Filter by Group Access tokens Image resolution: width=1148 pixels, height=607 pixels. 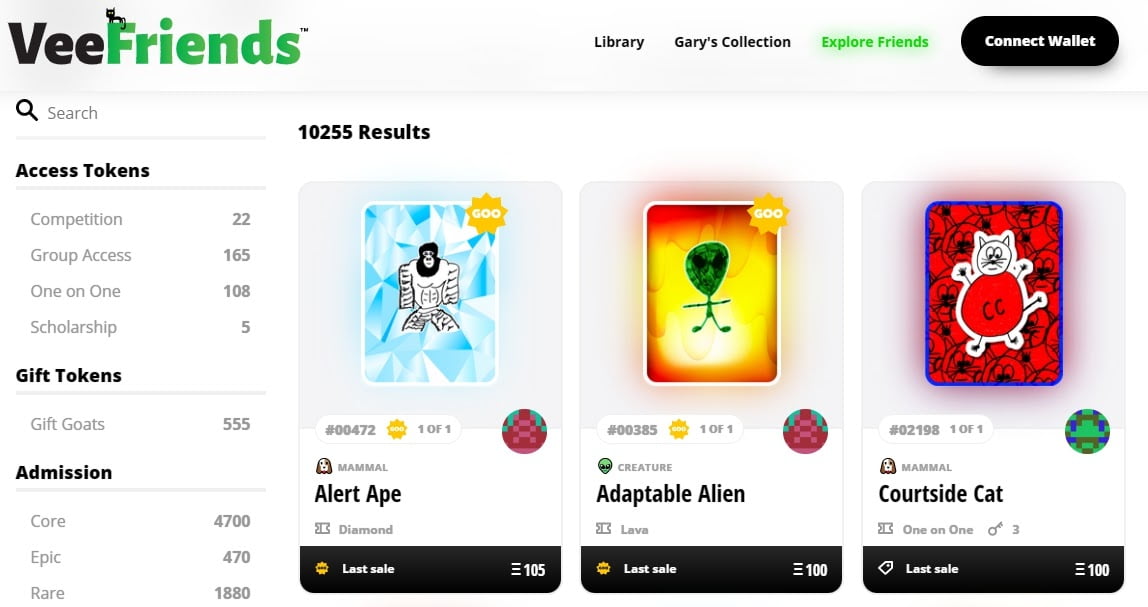click(x=141, y=255)
